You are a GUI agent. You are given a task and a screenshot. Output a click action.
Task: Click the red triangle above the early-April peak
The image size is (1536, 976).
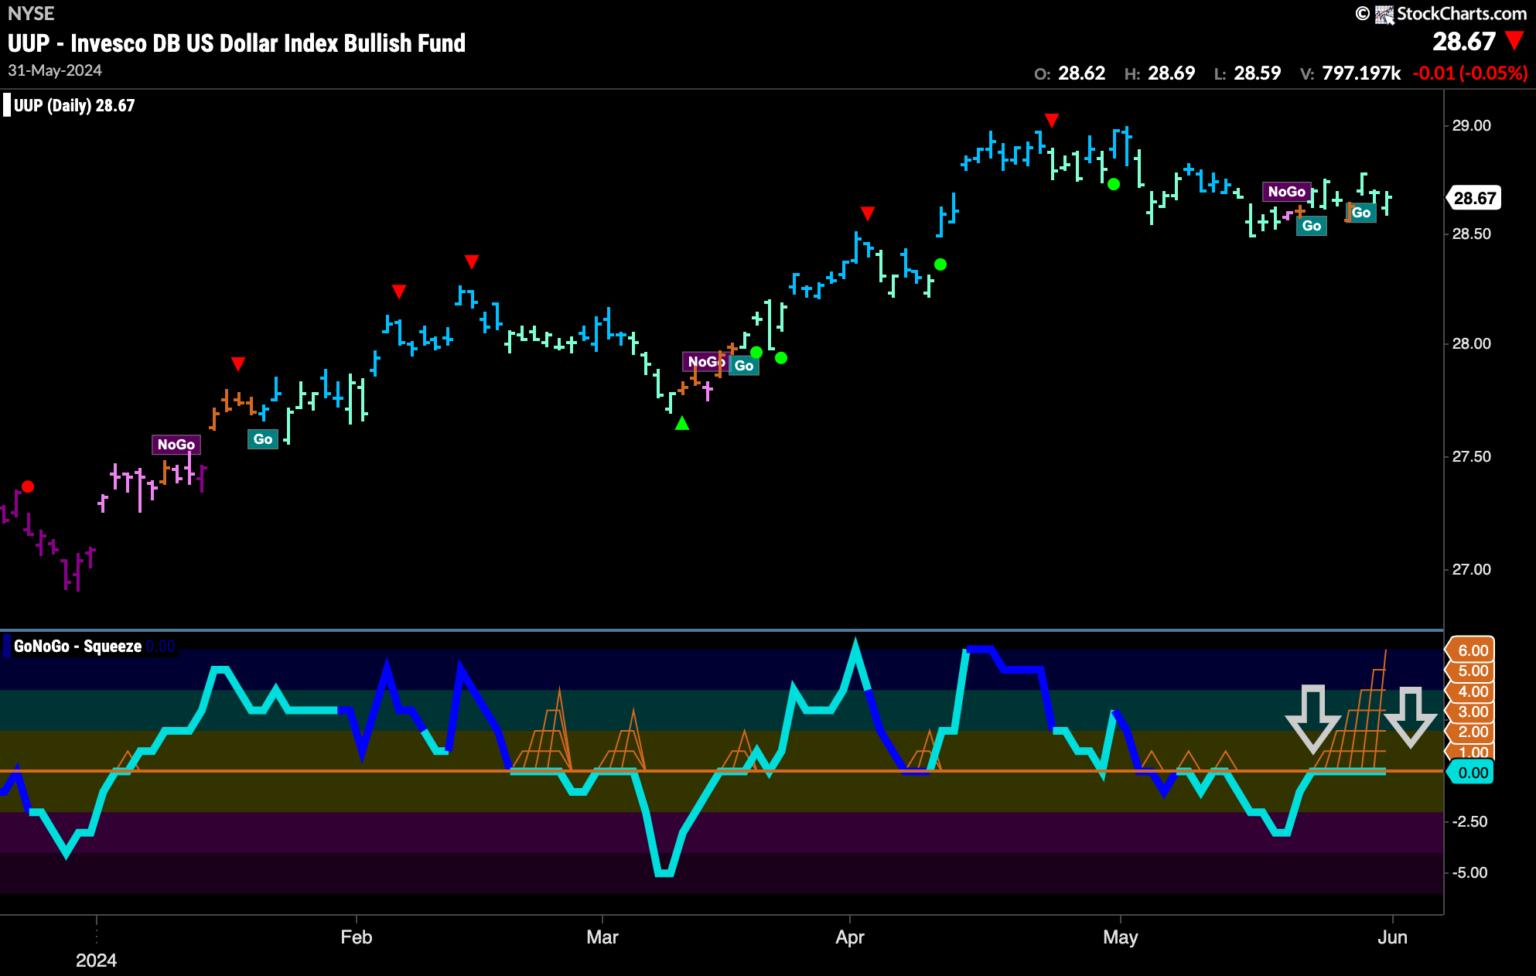[868, 213]
